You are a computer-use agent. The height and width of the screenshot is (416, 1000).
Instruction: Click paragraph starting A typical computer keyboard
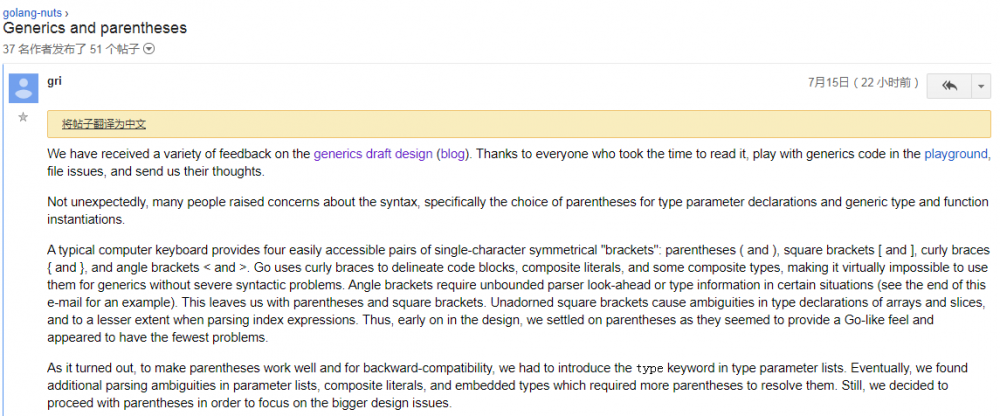(x=518, y=293)
